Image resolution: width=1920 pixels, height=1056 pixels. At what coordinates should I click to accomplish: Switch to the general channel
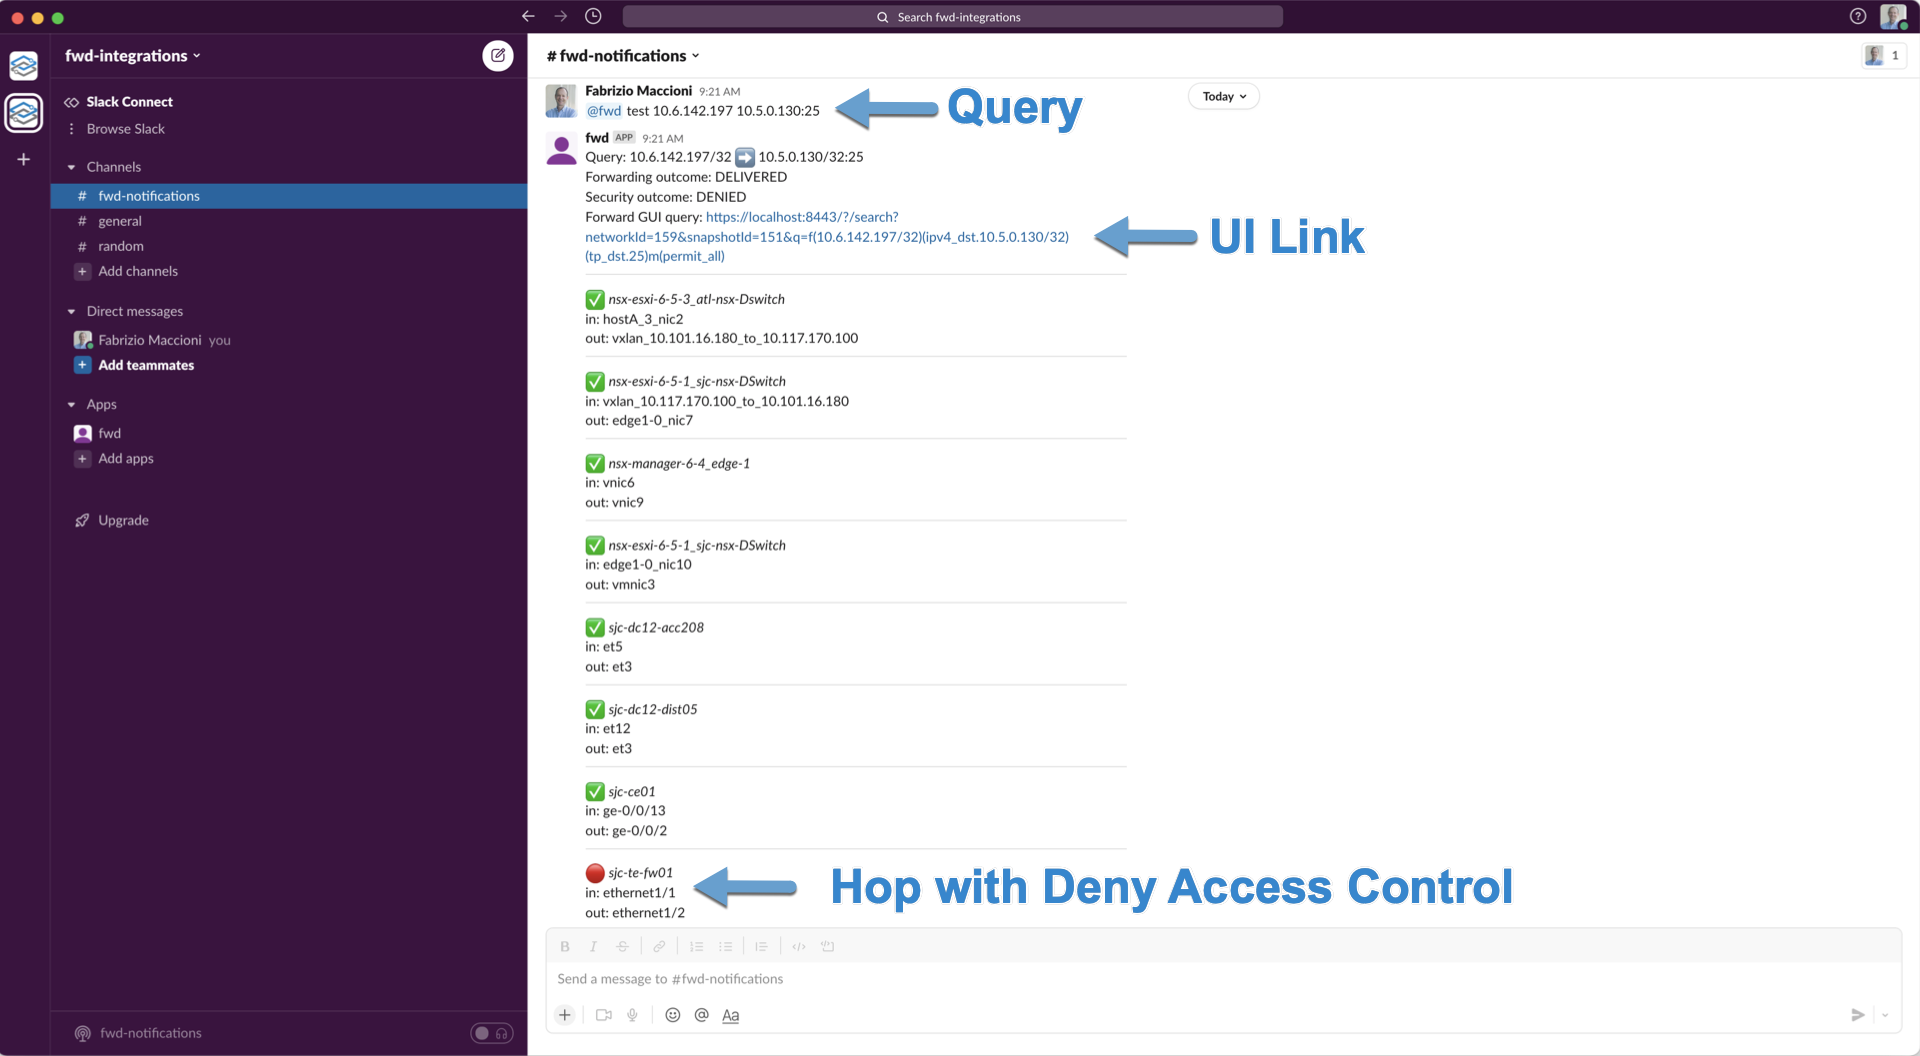pos(118,221)
